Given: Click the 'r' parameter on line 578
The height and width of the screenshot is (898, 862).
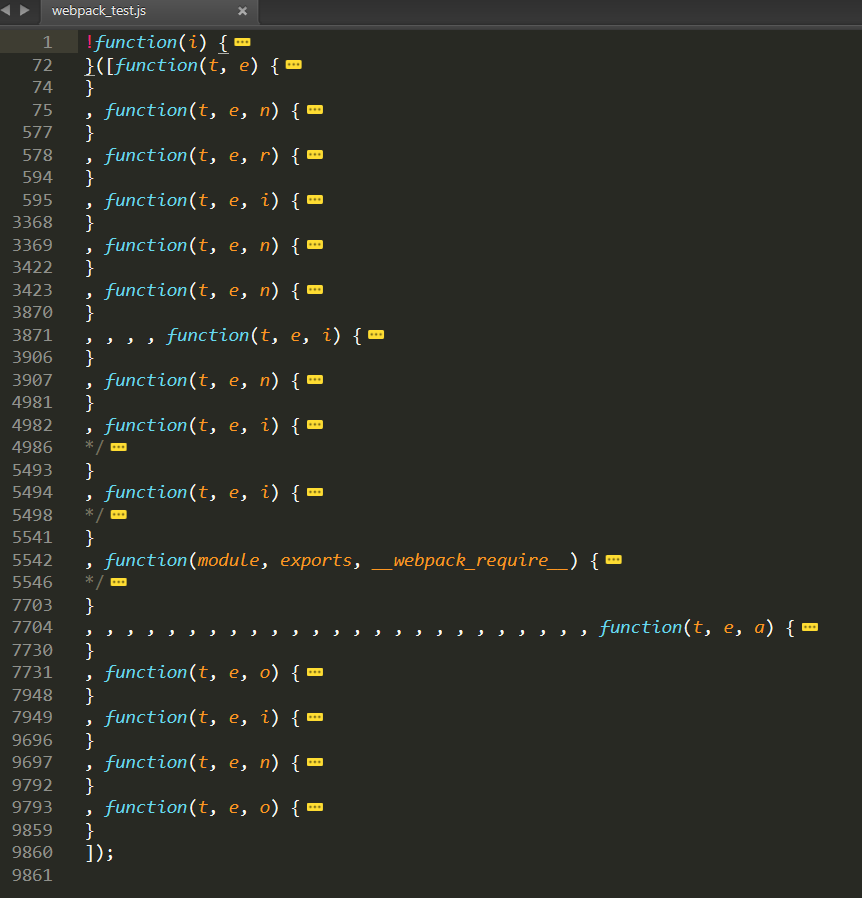Looking at the screenshot, I should point(265,155).
